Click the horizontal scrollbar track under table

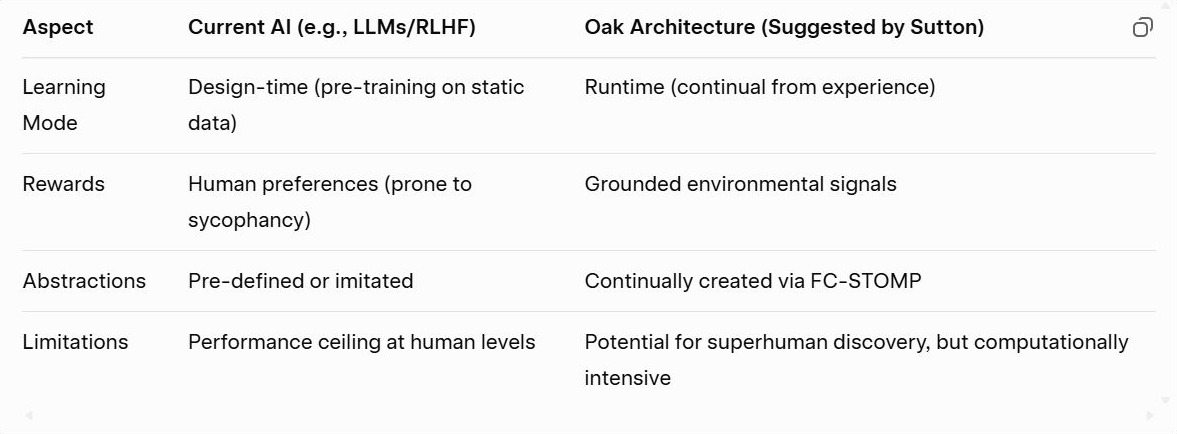point(589,415)
